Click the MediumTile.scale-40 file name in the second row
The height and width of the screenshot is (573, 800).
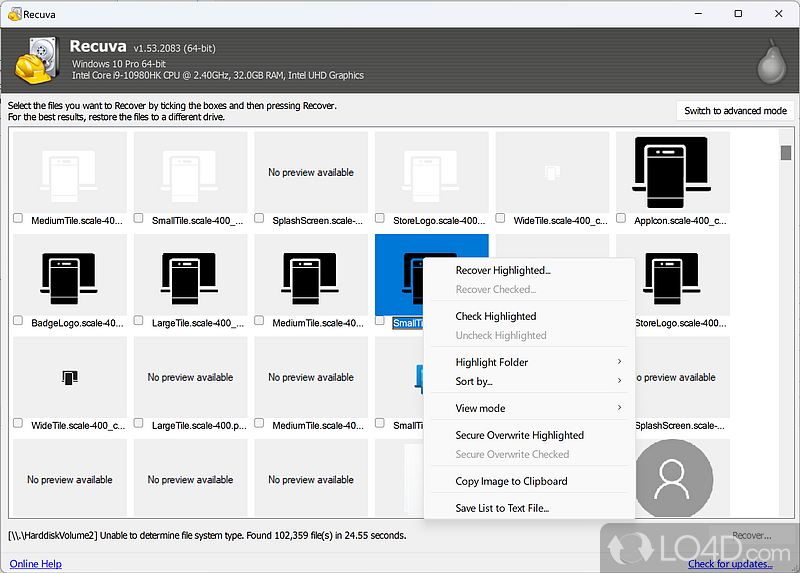click(x=318, y=323)
